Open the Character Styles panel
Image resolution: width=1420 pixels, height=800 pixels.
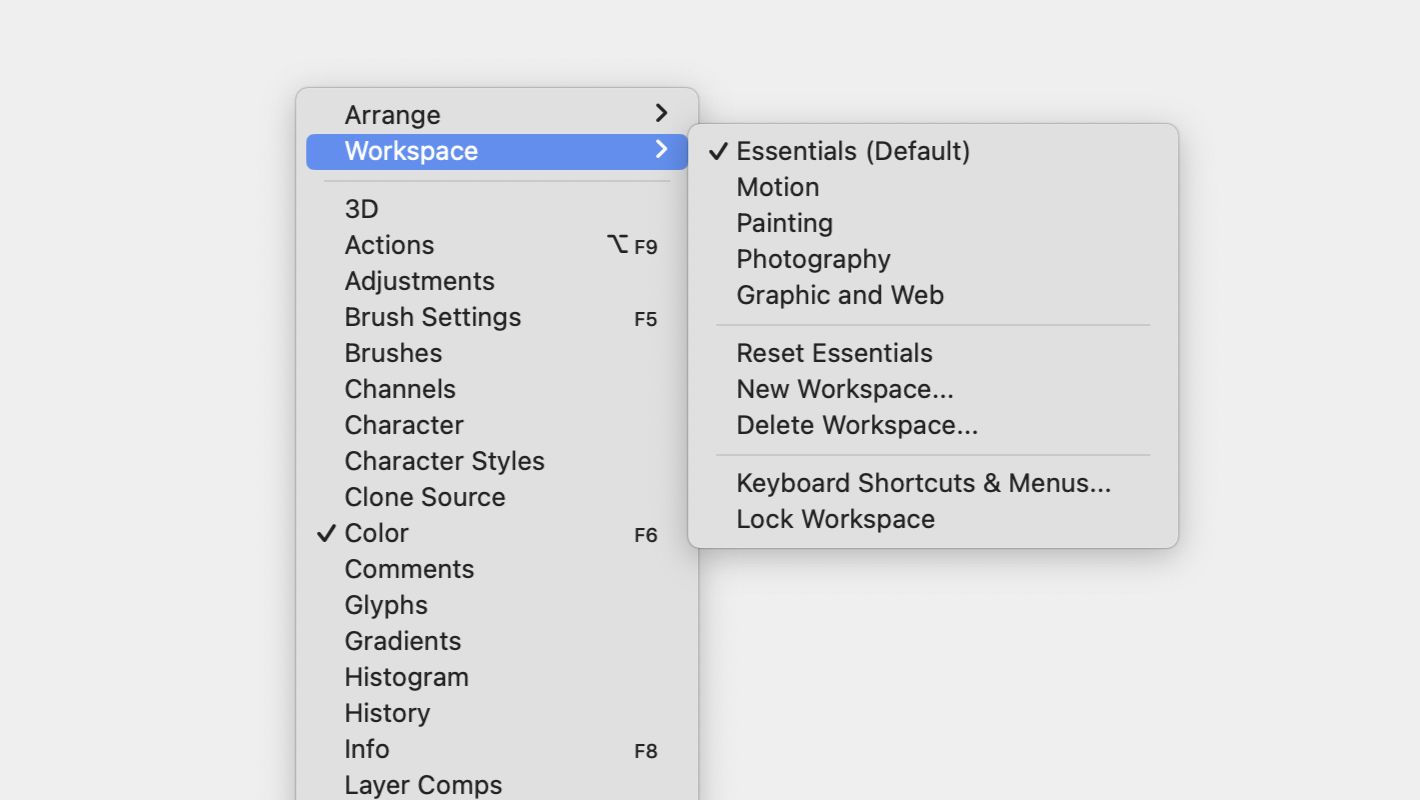point(444,461)
